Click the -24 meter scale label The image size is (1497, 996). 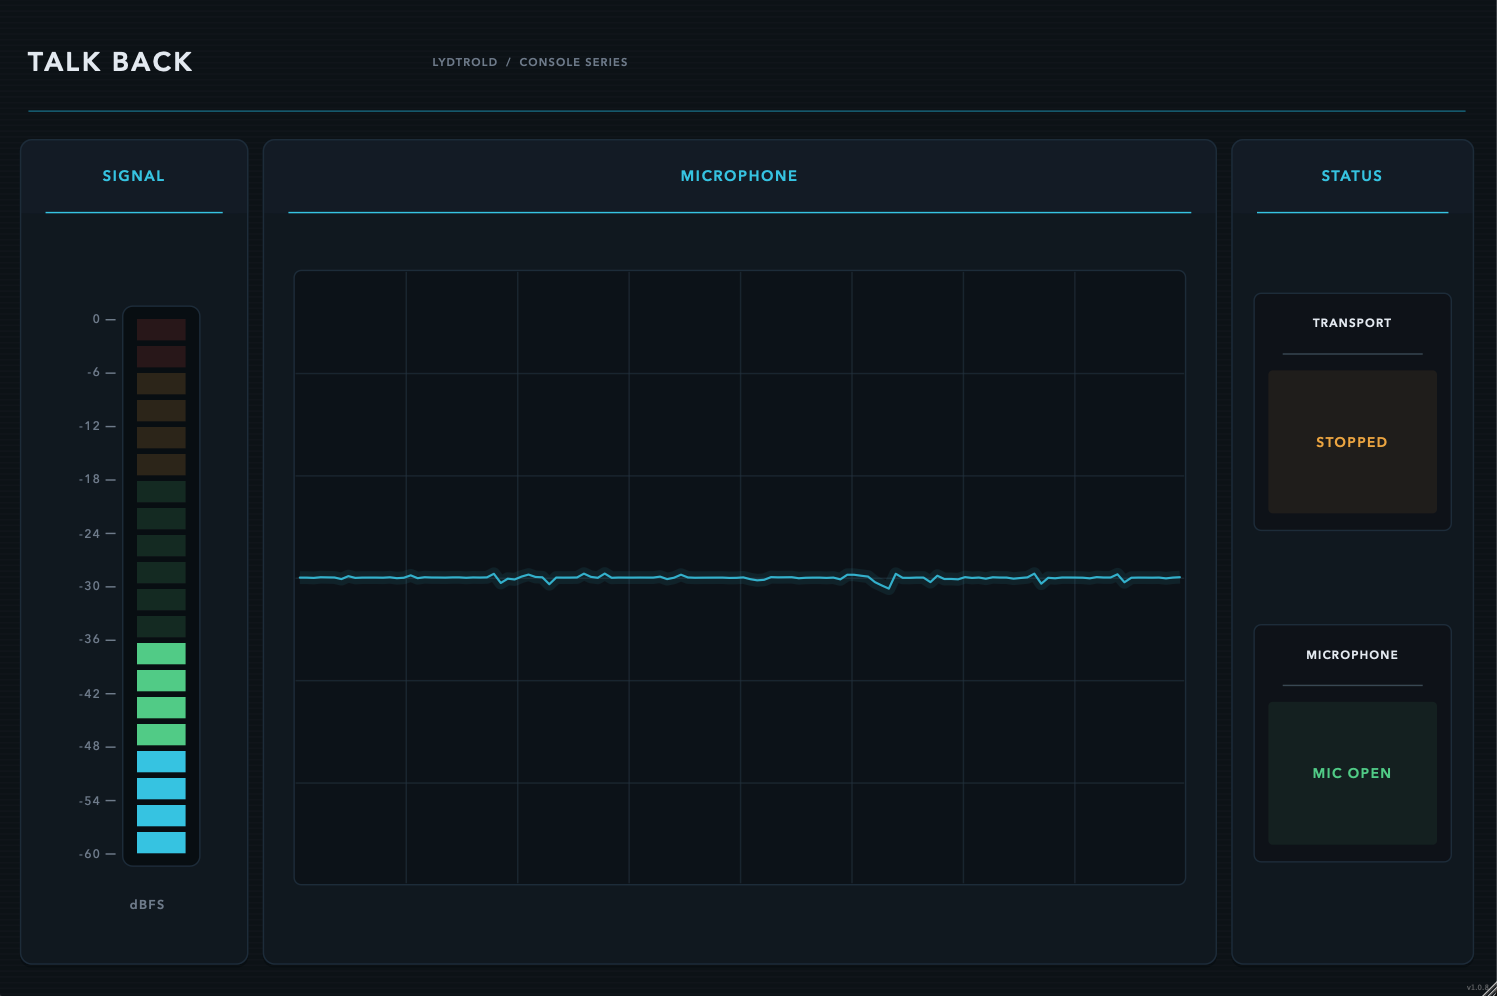[90, 533]
